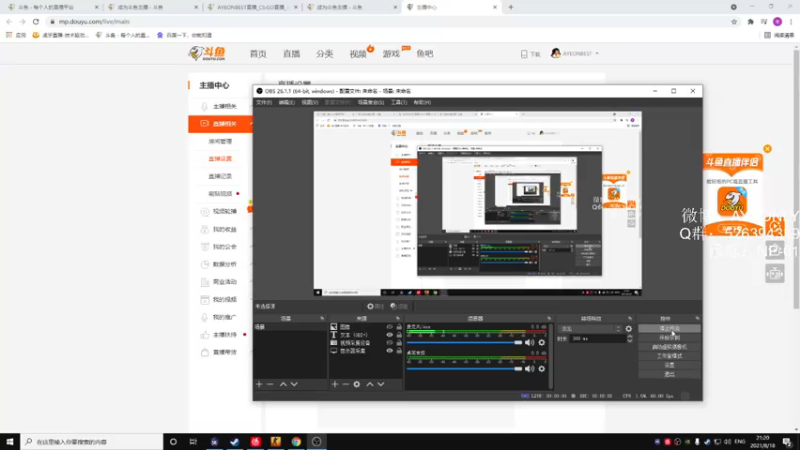Open the 编辑(E) menu in OBS
This screenshot has width=800, height=450.
(x=287, y=103)
